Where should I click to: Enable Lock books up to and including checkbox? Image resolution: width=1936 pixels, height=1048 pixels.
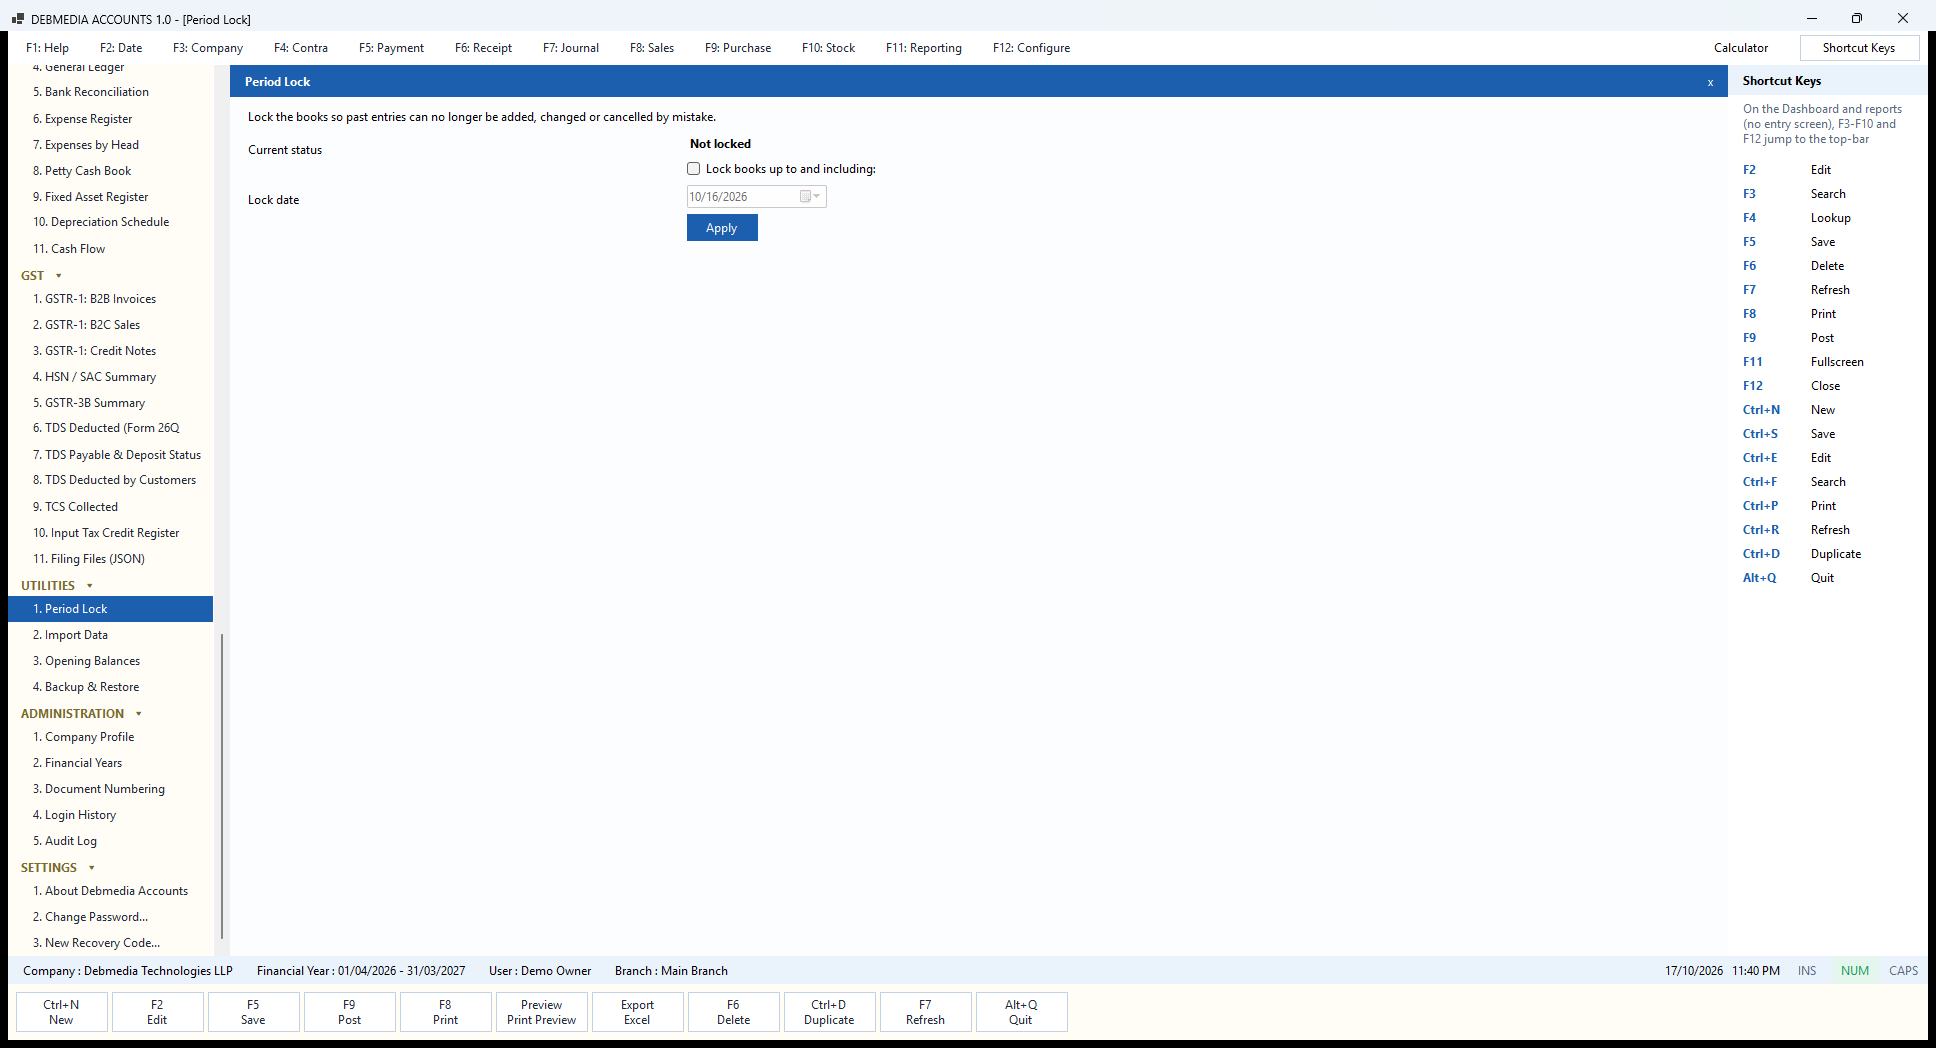pyautogui.click(x=694, y=169)
